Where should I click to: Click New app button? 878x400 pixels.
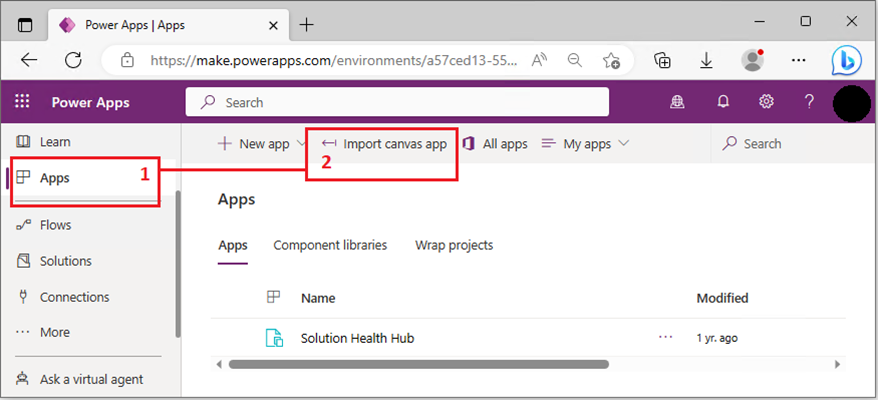tap(253, 144)
